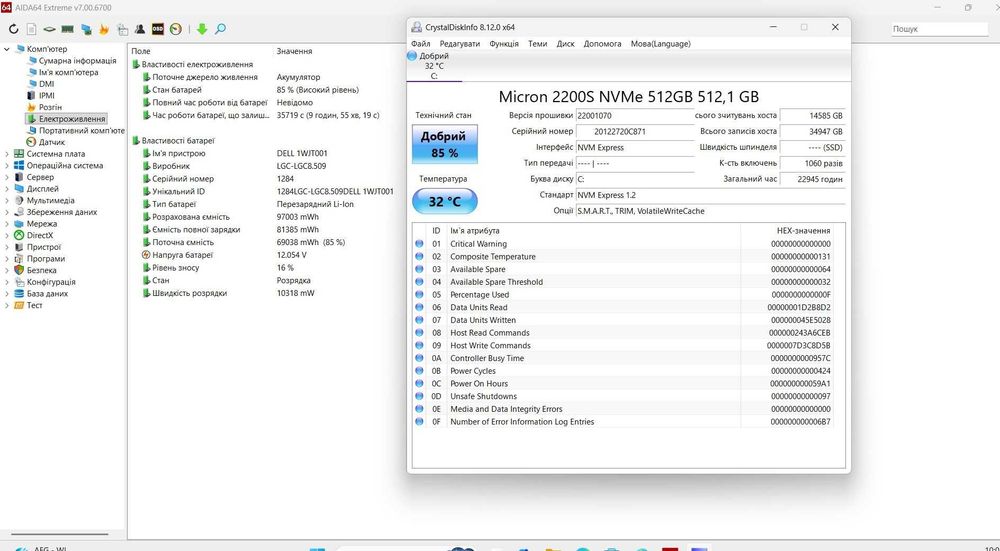Viewport: 1000px width, 551px height.
Task: Click the Напруга батареї voltage icon
Action: point(146,255)
